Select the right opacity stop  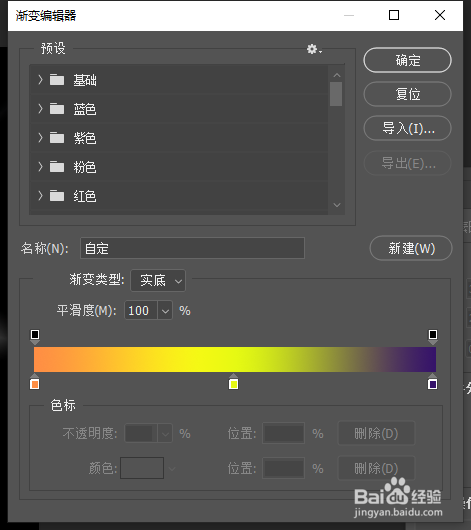click(x=433, y=337)
